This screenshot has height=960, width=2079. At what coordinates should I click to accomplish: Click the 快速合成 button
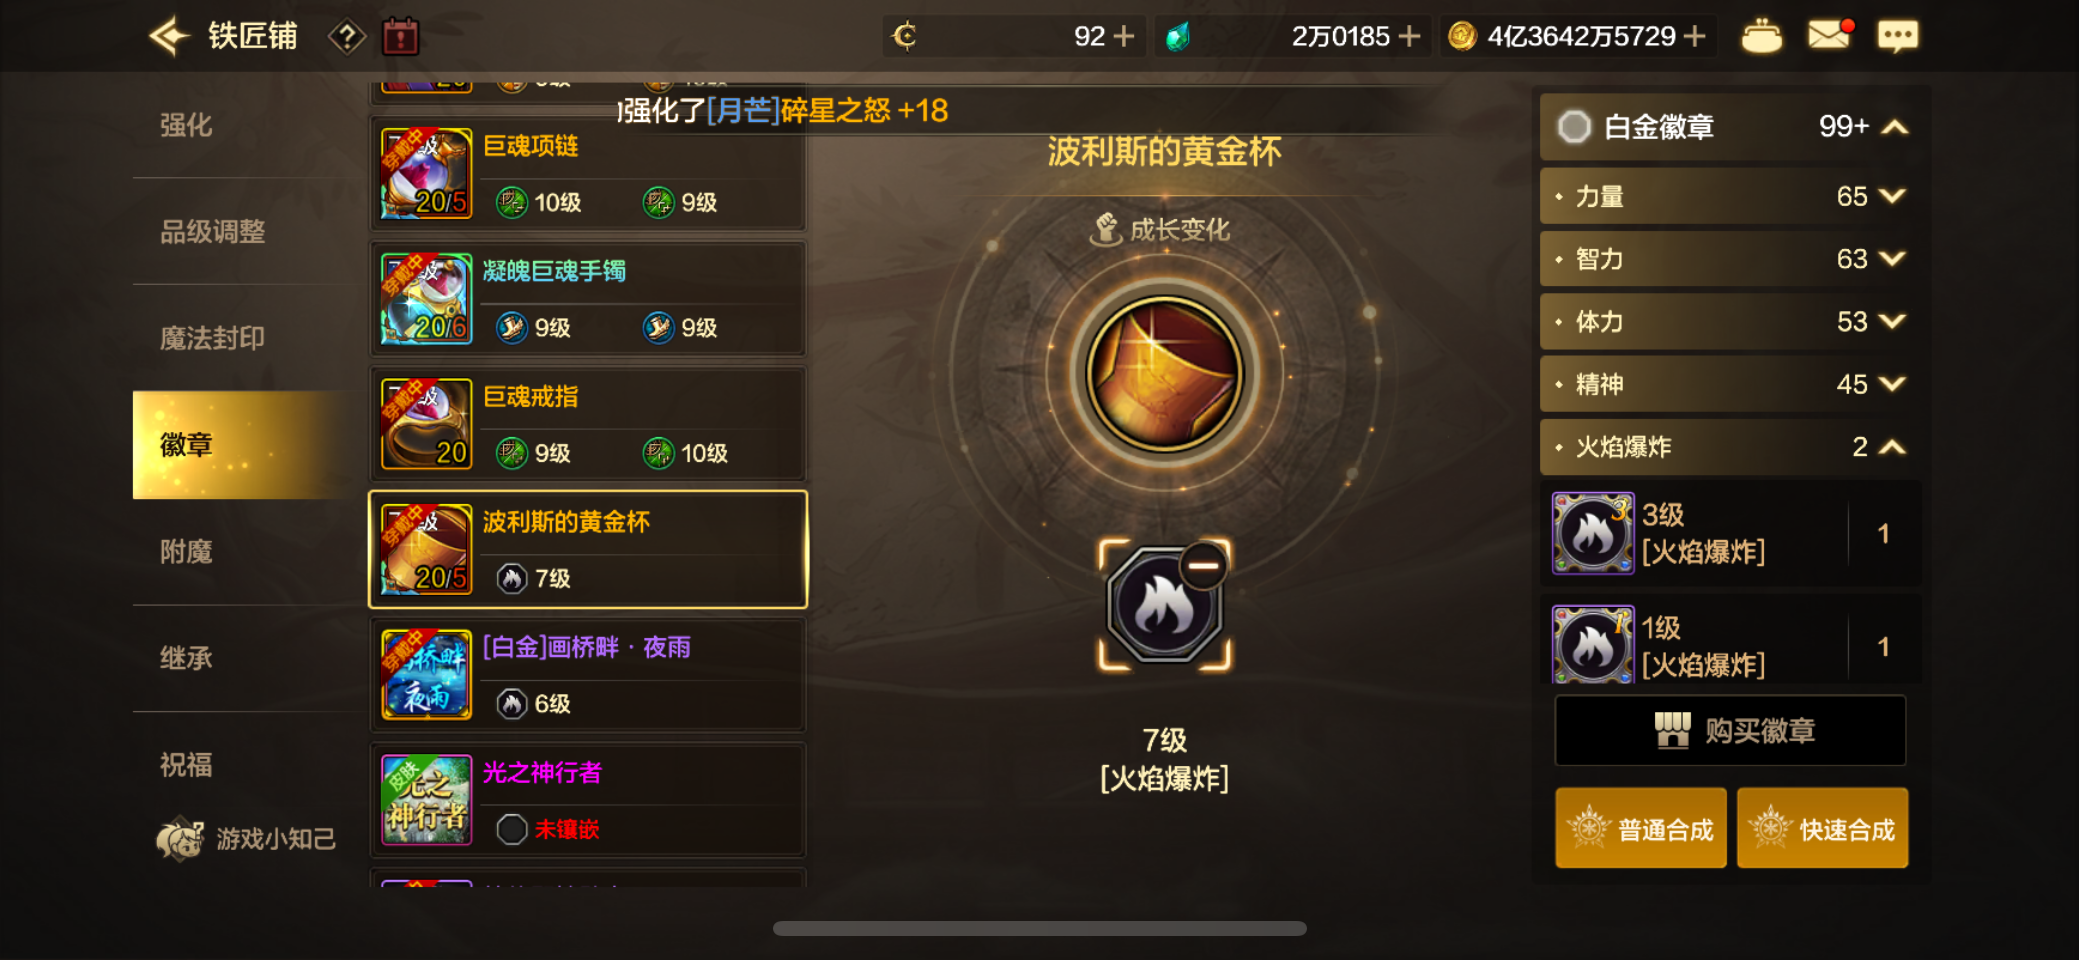(1822, 828)
